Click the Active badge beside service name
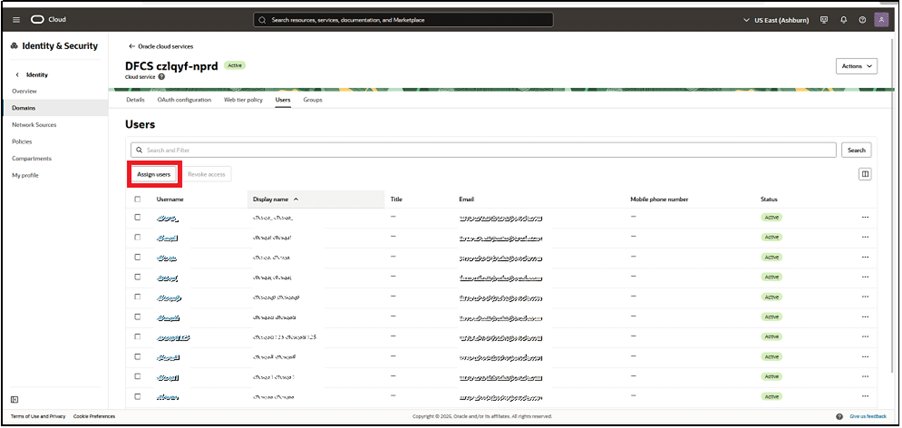Screen dimensions: 902x428 click(x=235, y=66)
